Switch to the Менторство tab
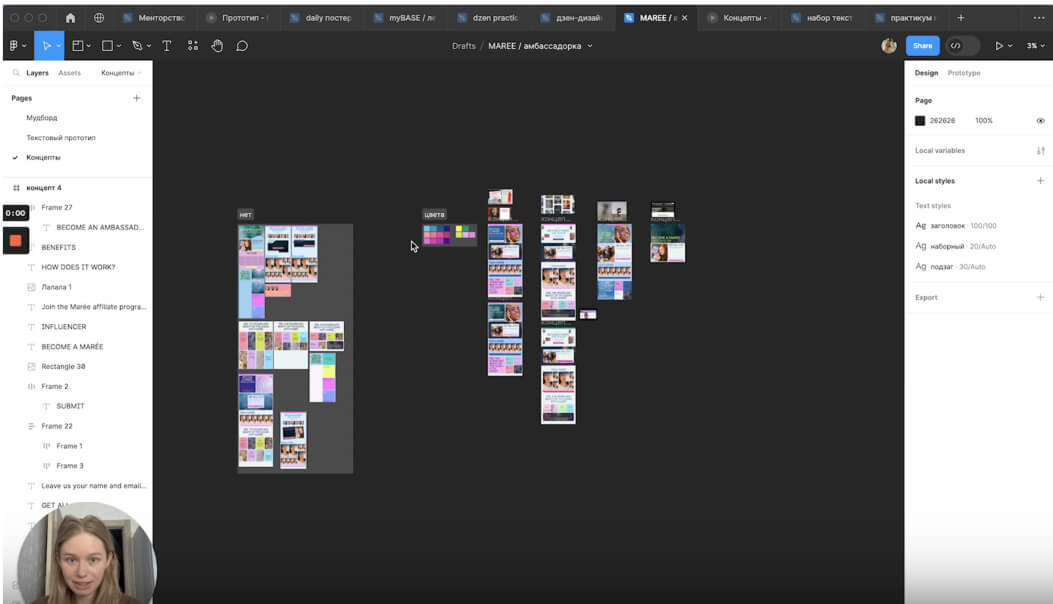Screen dimensions: 1053x604 click(154, 17)
